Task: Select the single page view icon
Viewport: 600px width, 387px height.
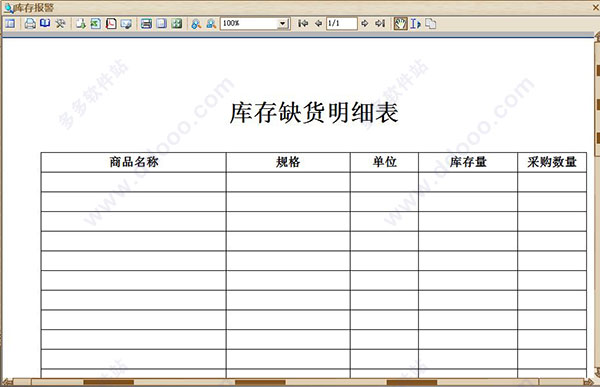Action: pyautogui.click(x=161, y=24)
